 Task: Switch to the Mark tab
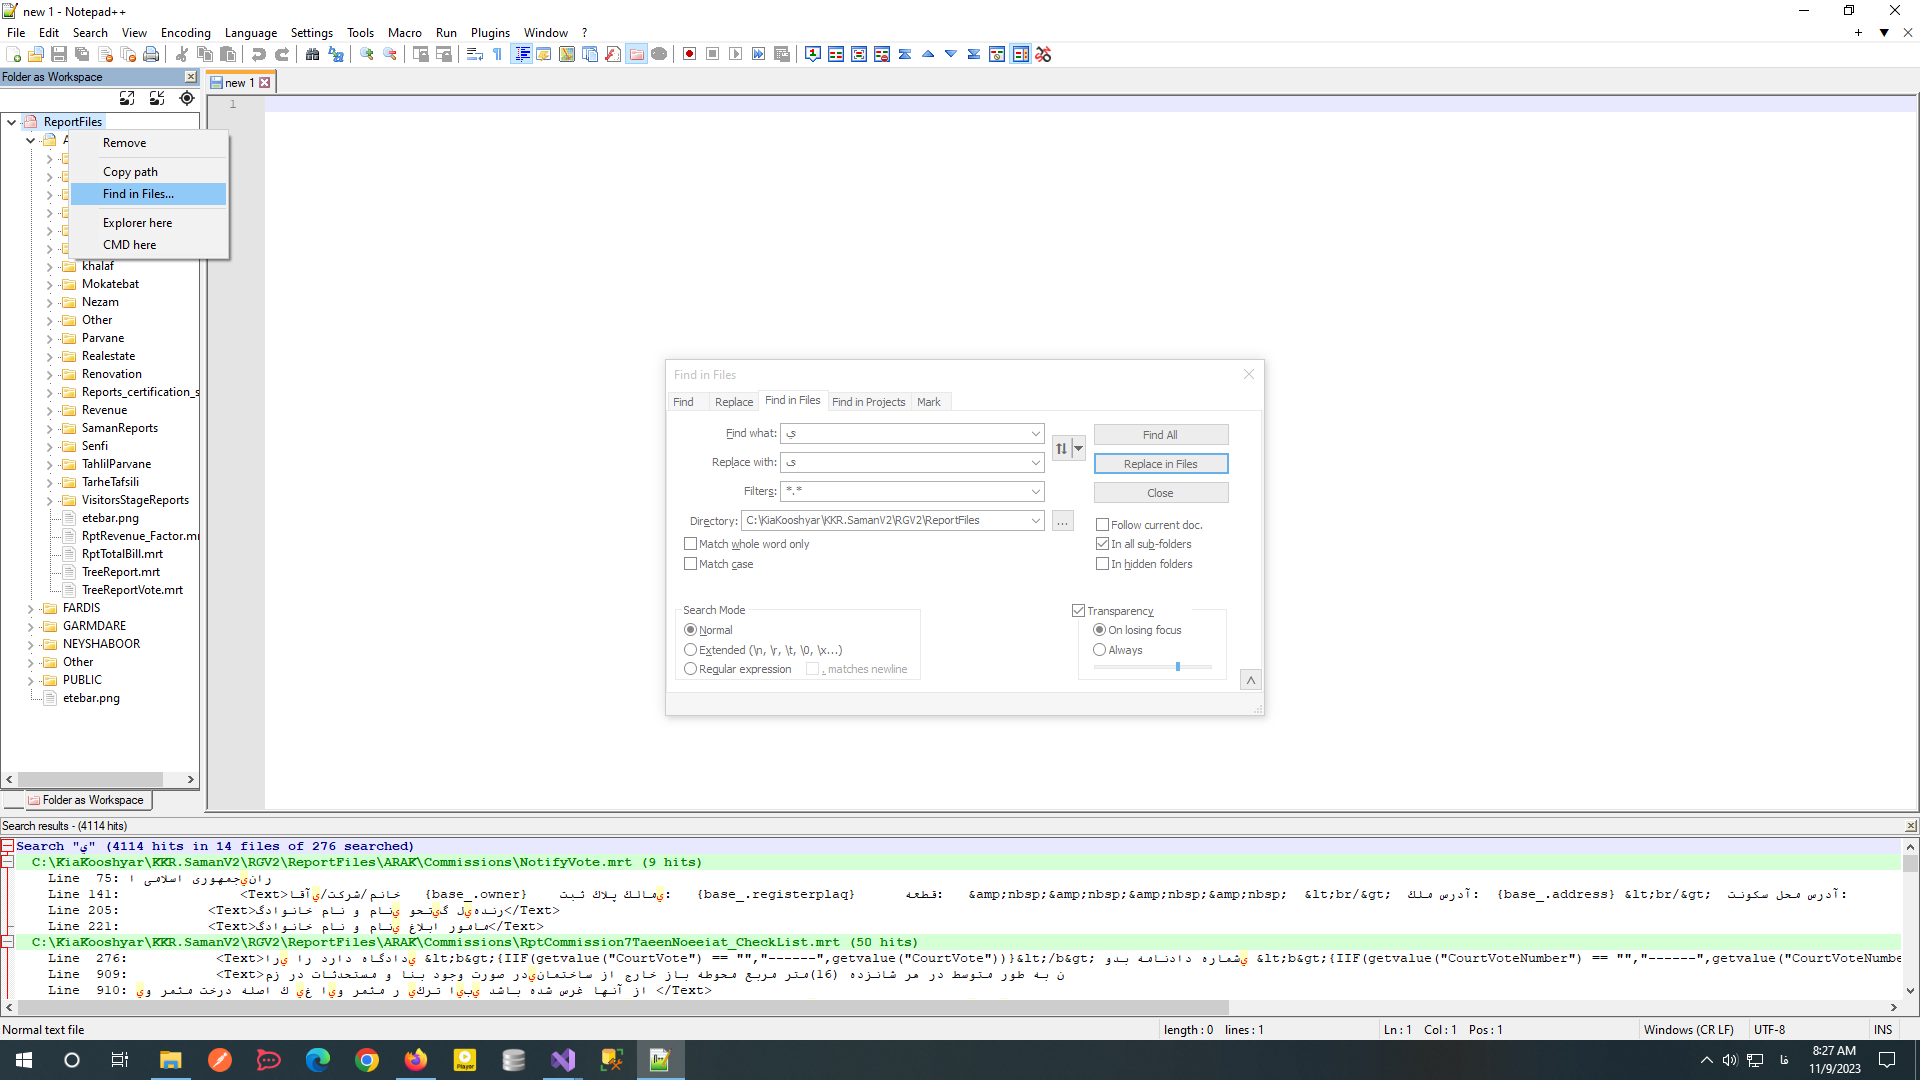[x=929, y=402]
